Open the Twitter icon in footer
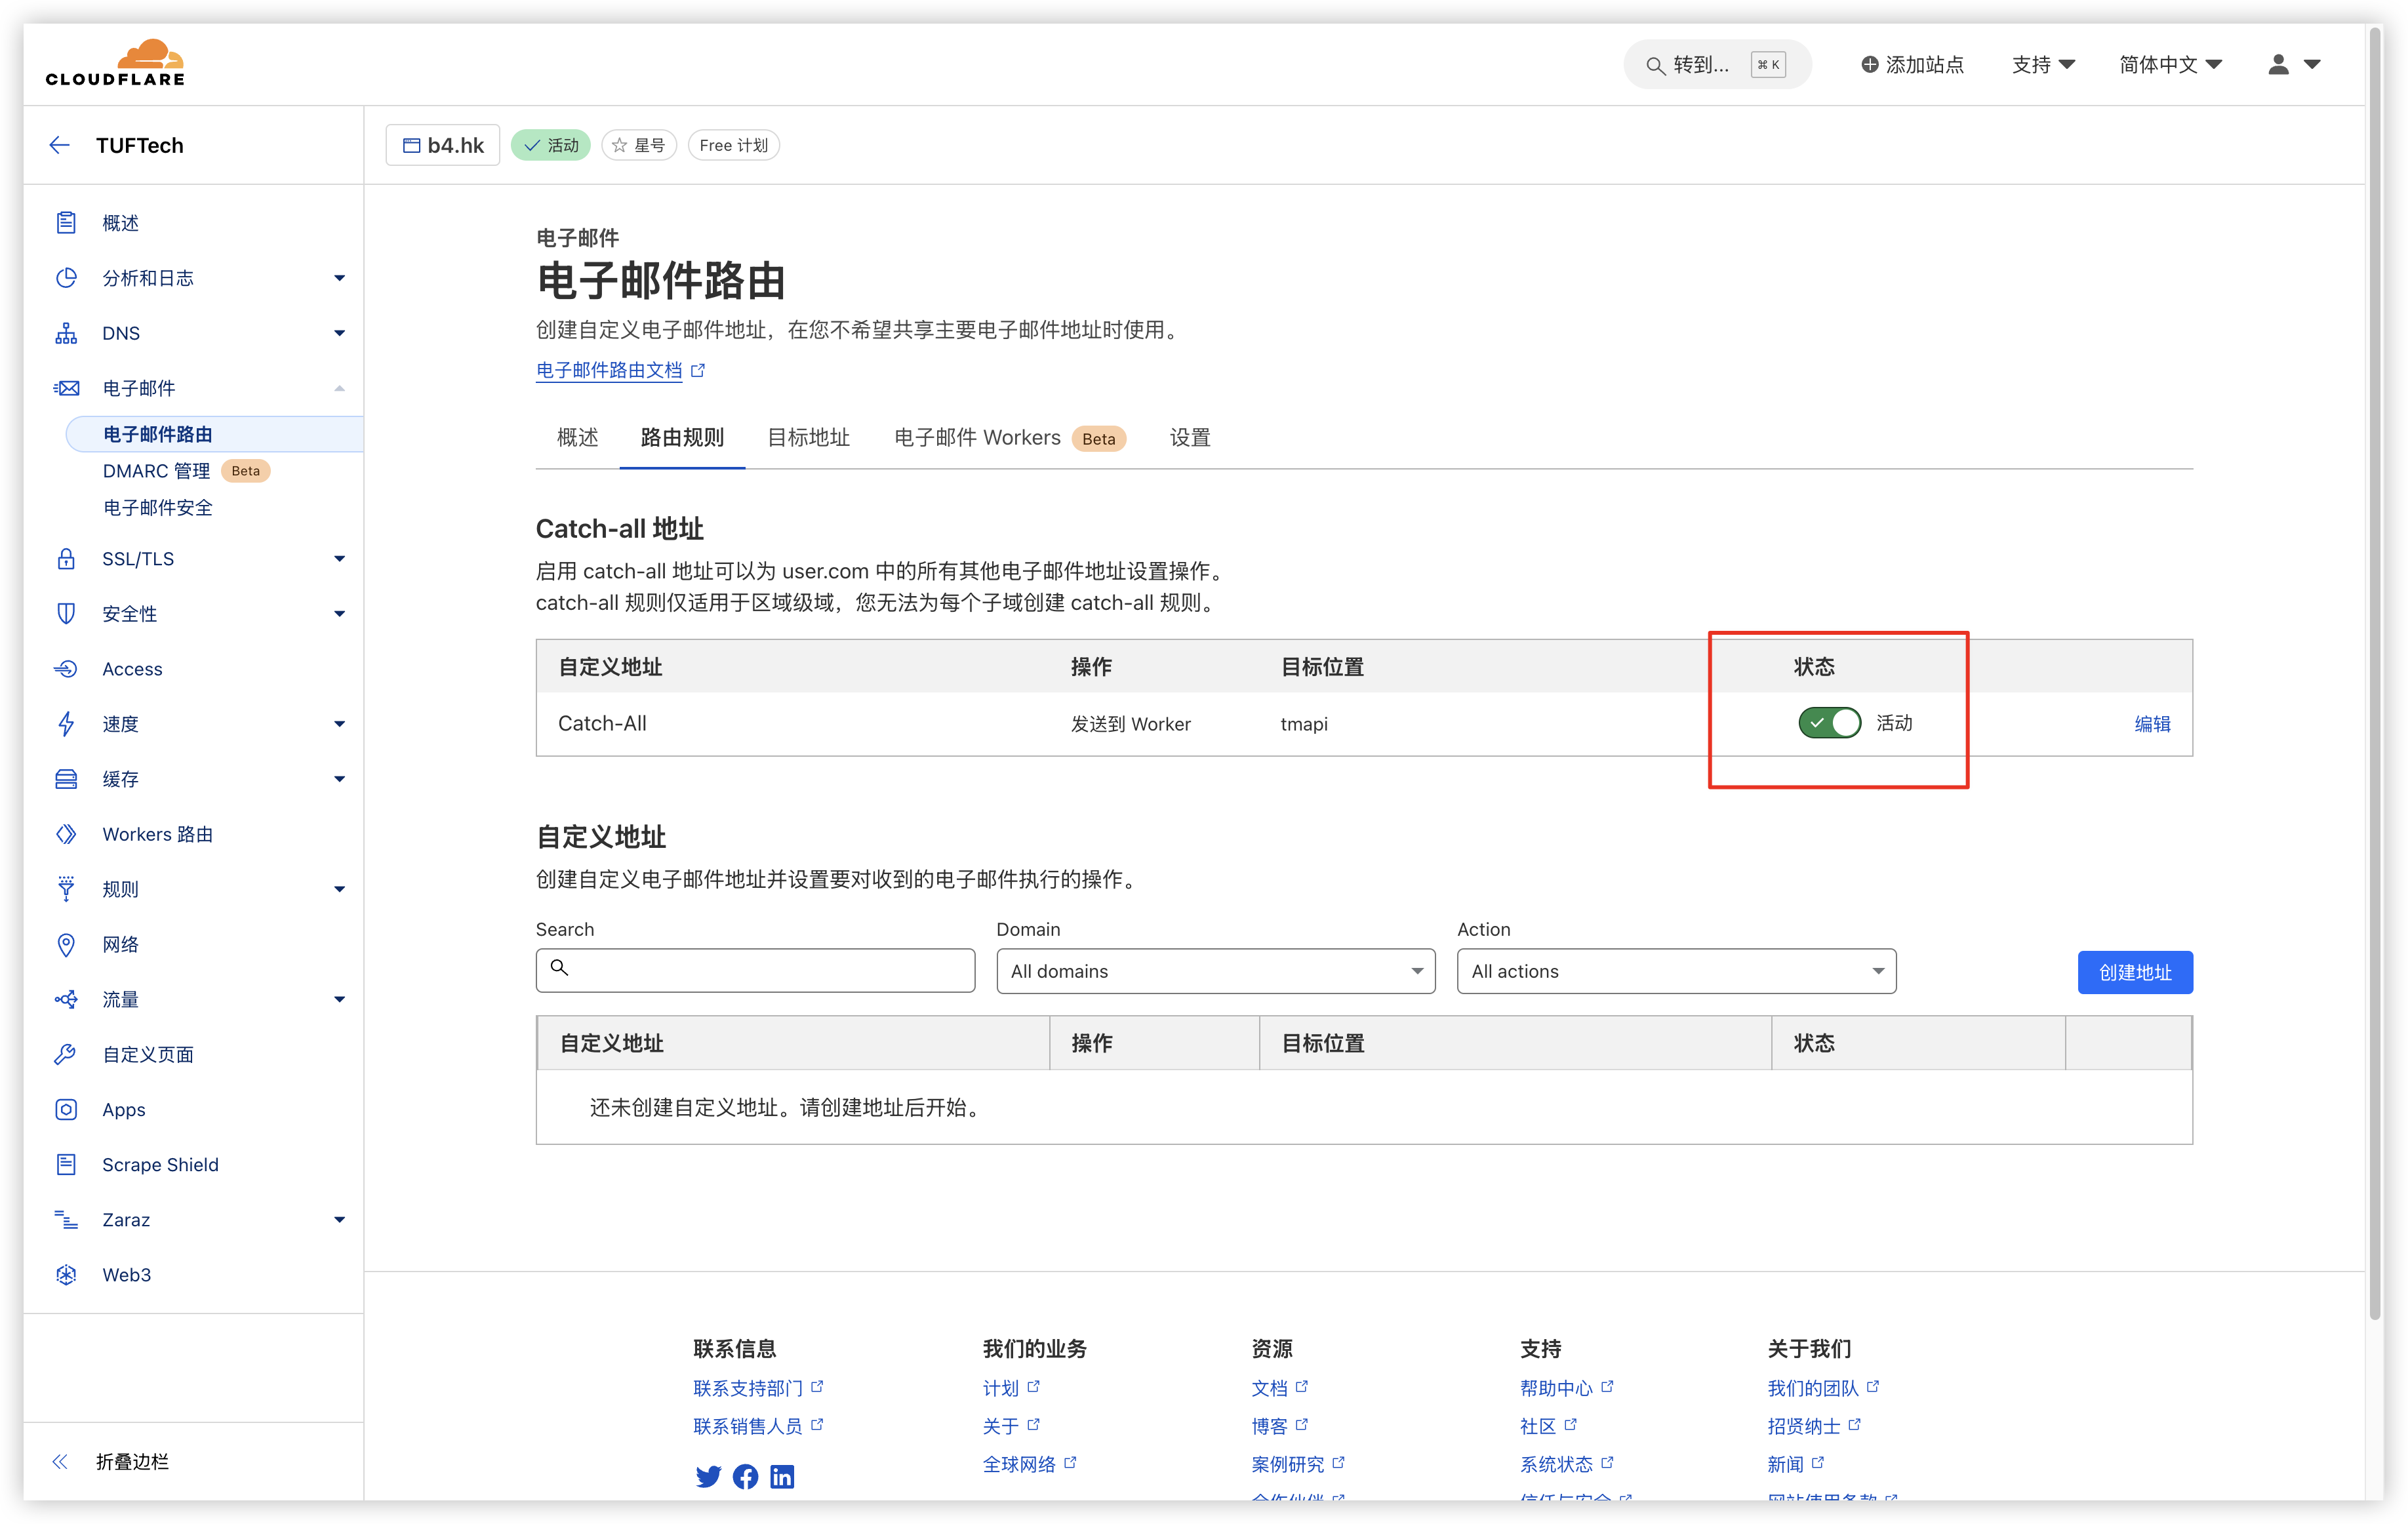The width and height of the screenshot is (2408, 1524). pos(708,1476)
